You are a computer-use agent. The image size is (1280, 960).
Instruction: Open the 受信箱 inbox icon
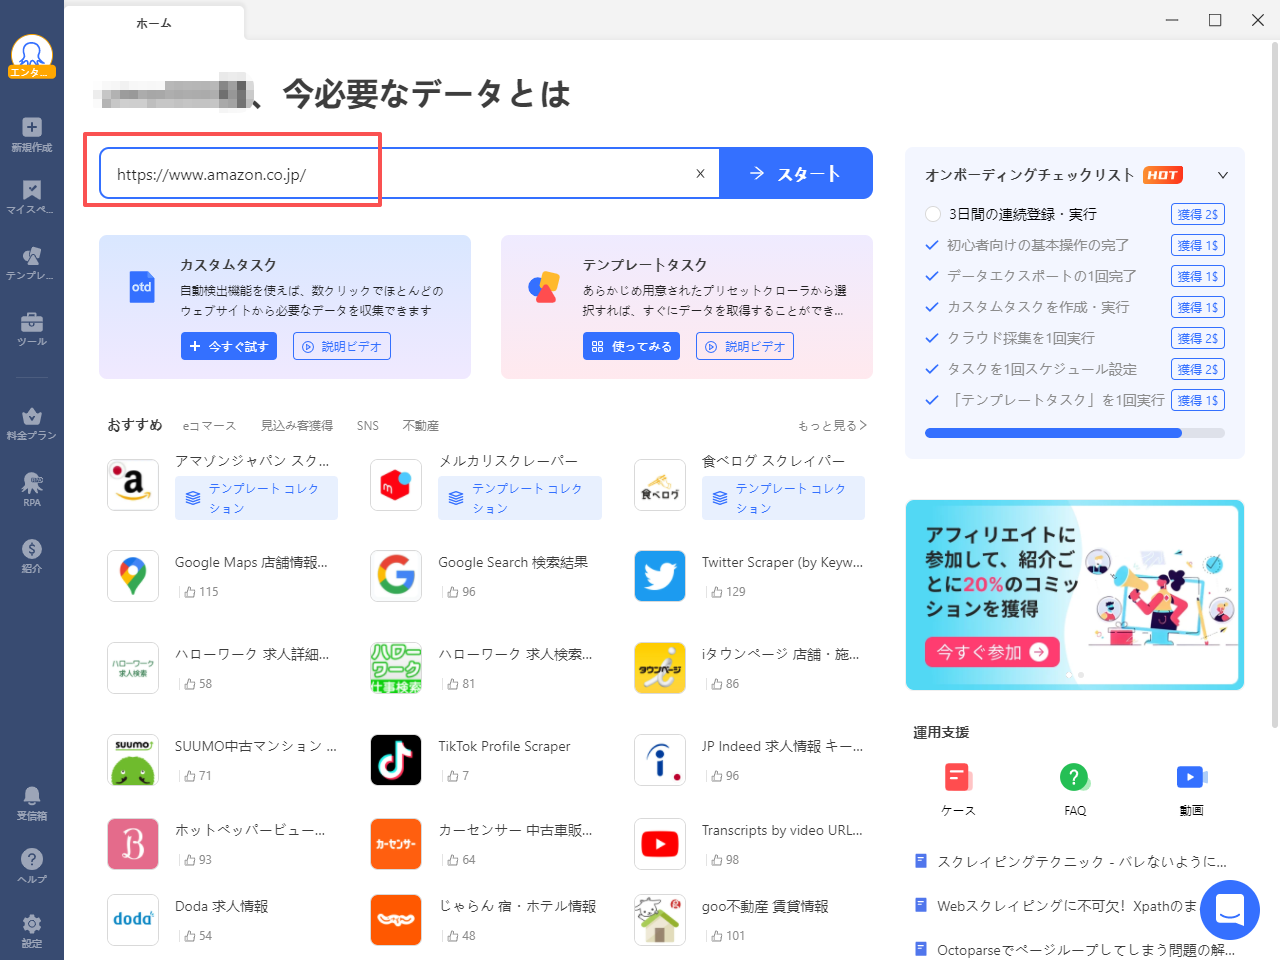click(31, 802)
